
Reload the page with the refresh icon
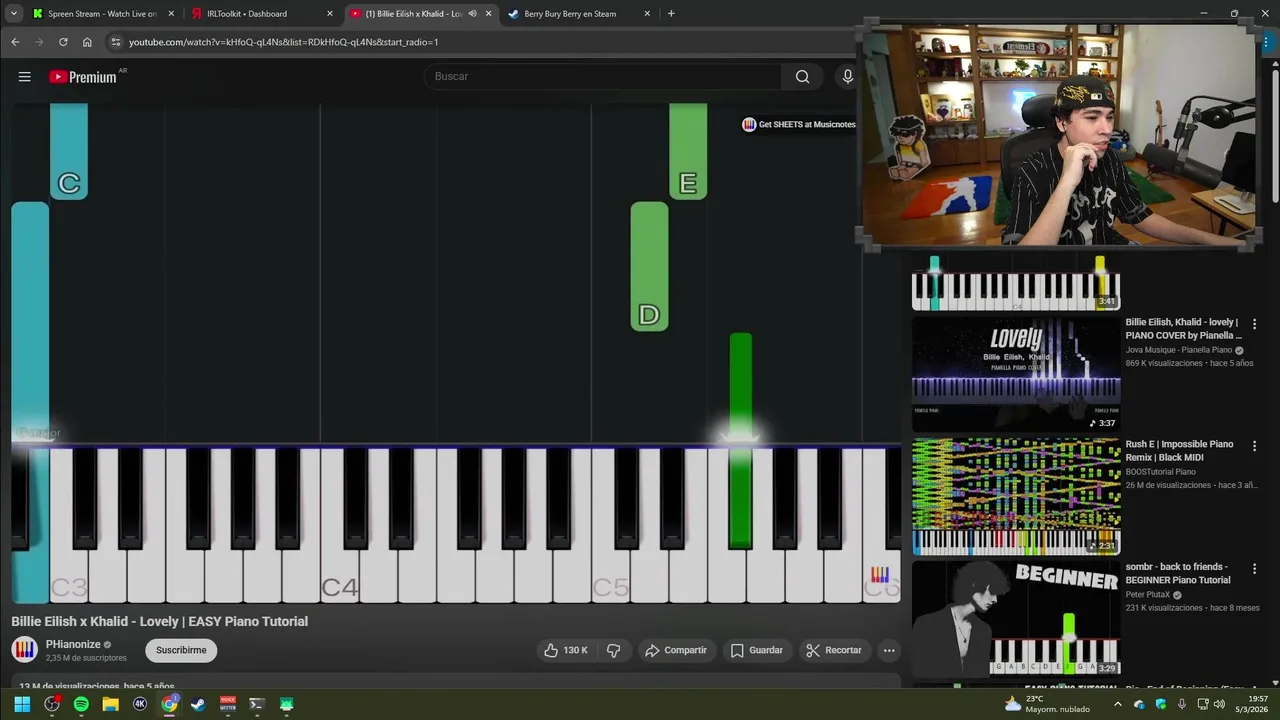pyautogui.click(x=63, y=42)
